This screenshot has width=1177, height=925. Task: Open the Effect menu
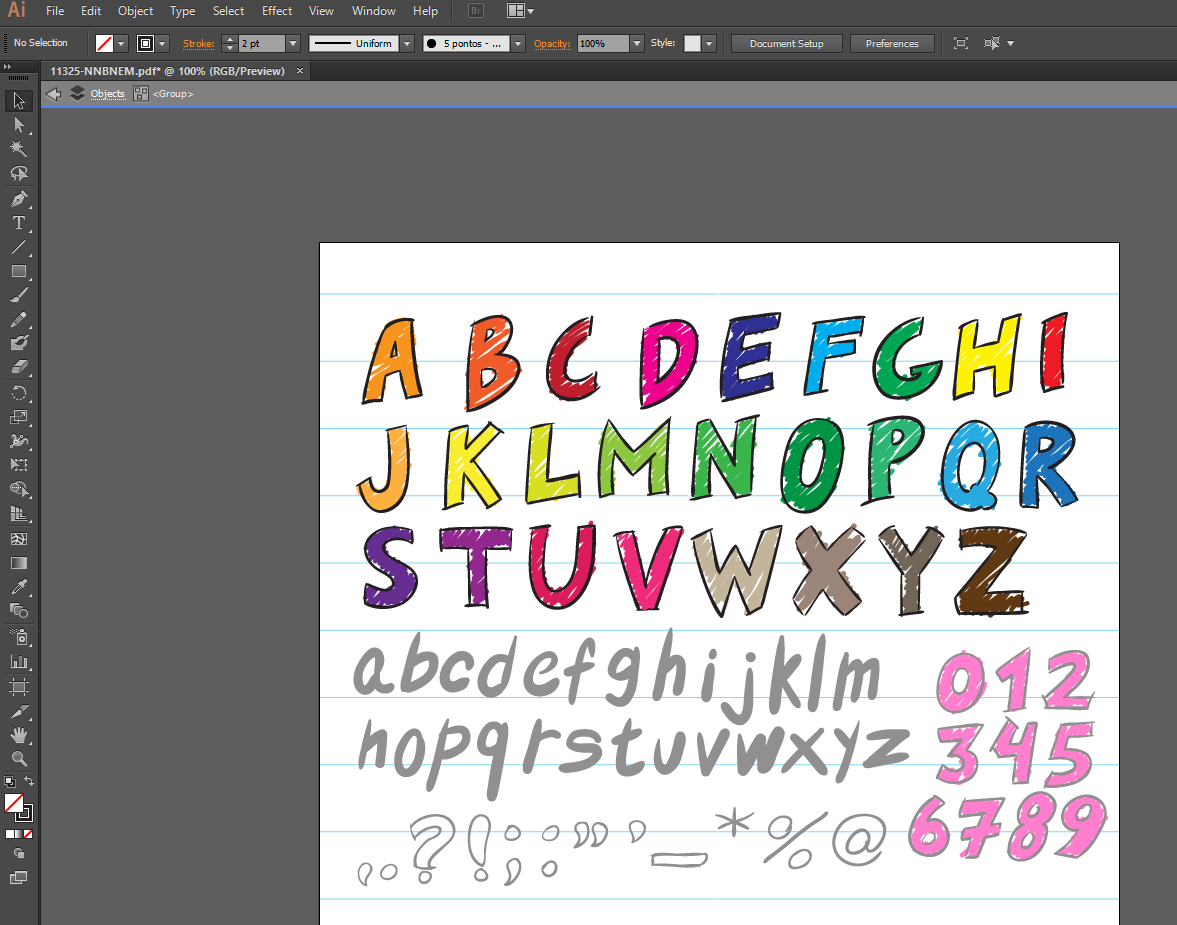click(277, 11)
